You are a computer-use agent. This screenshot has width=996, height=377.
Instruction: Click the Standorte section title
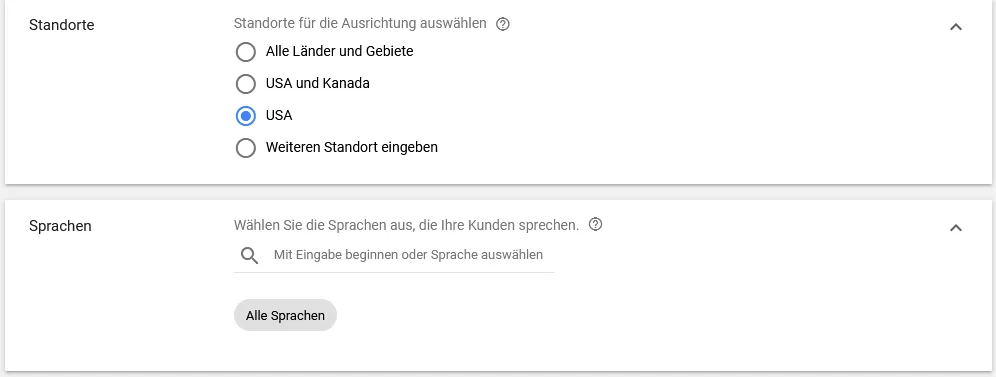[x=62, y=25]
